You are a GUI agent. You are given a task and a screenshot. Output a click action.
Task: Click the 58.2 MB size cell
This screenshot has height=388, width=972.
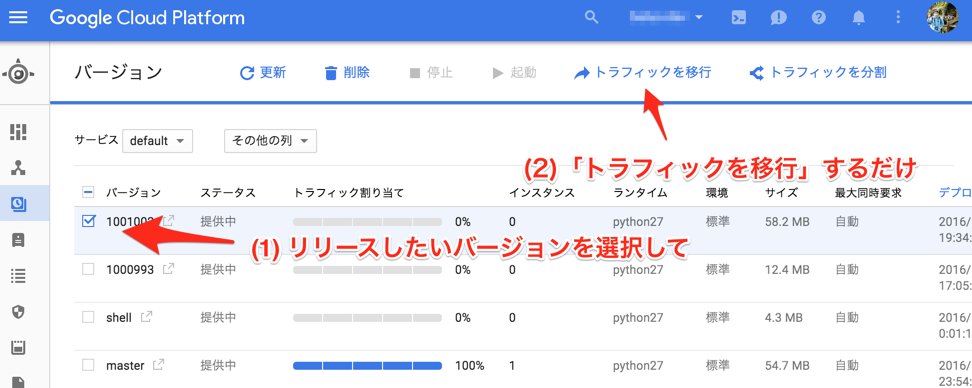coord(787,221)
